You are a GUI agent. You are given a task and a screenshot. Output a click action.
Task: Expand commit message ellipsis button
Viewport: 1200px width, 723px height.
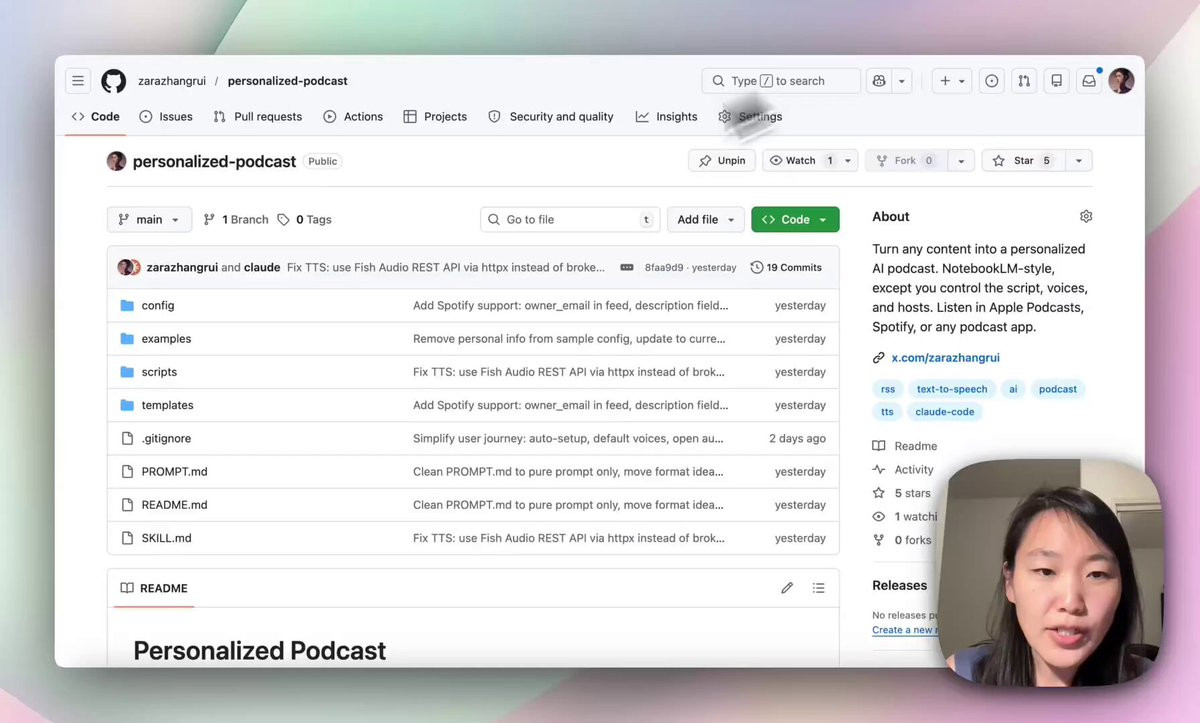click(627, 268)
